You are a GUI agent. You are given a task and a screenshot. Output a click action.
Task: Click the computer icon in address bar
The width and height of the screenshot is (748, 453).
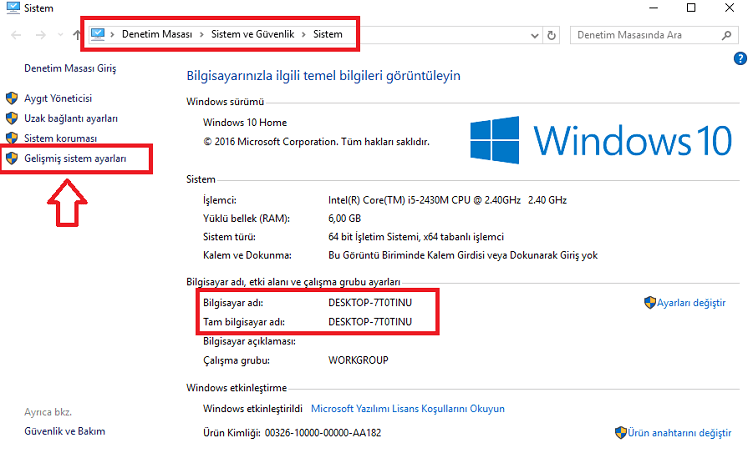click(x=97, y=34)
